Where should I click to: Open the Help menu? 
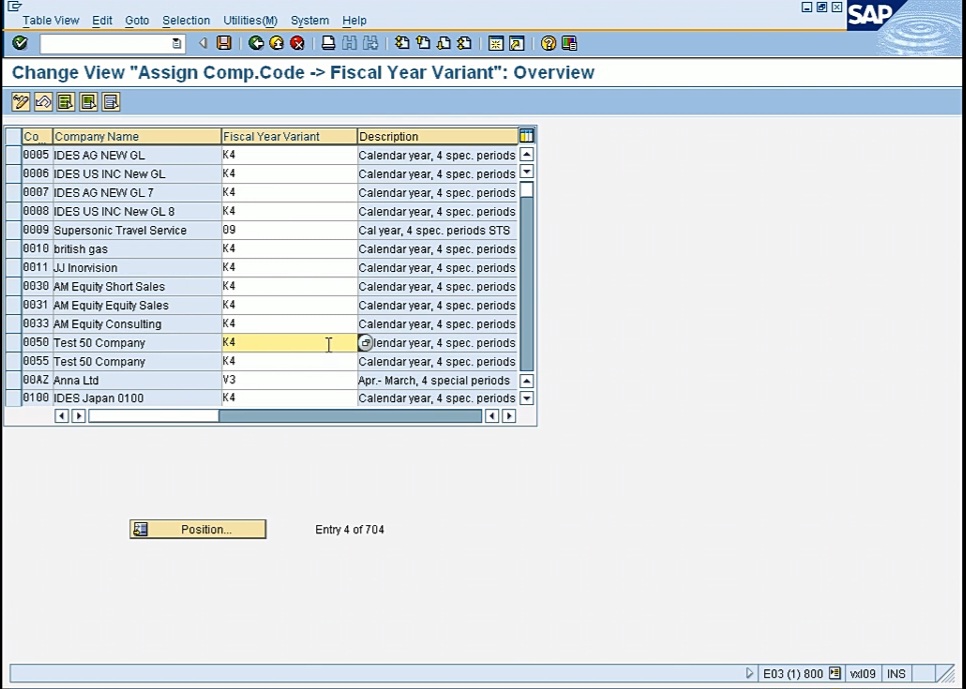(354, 20)
